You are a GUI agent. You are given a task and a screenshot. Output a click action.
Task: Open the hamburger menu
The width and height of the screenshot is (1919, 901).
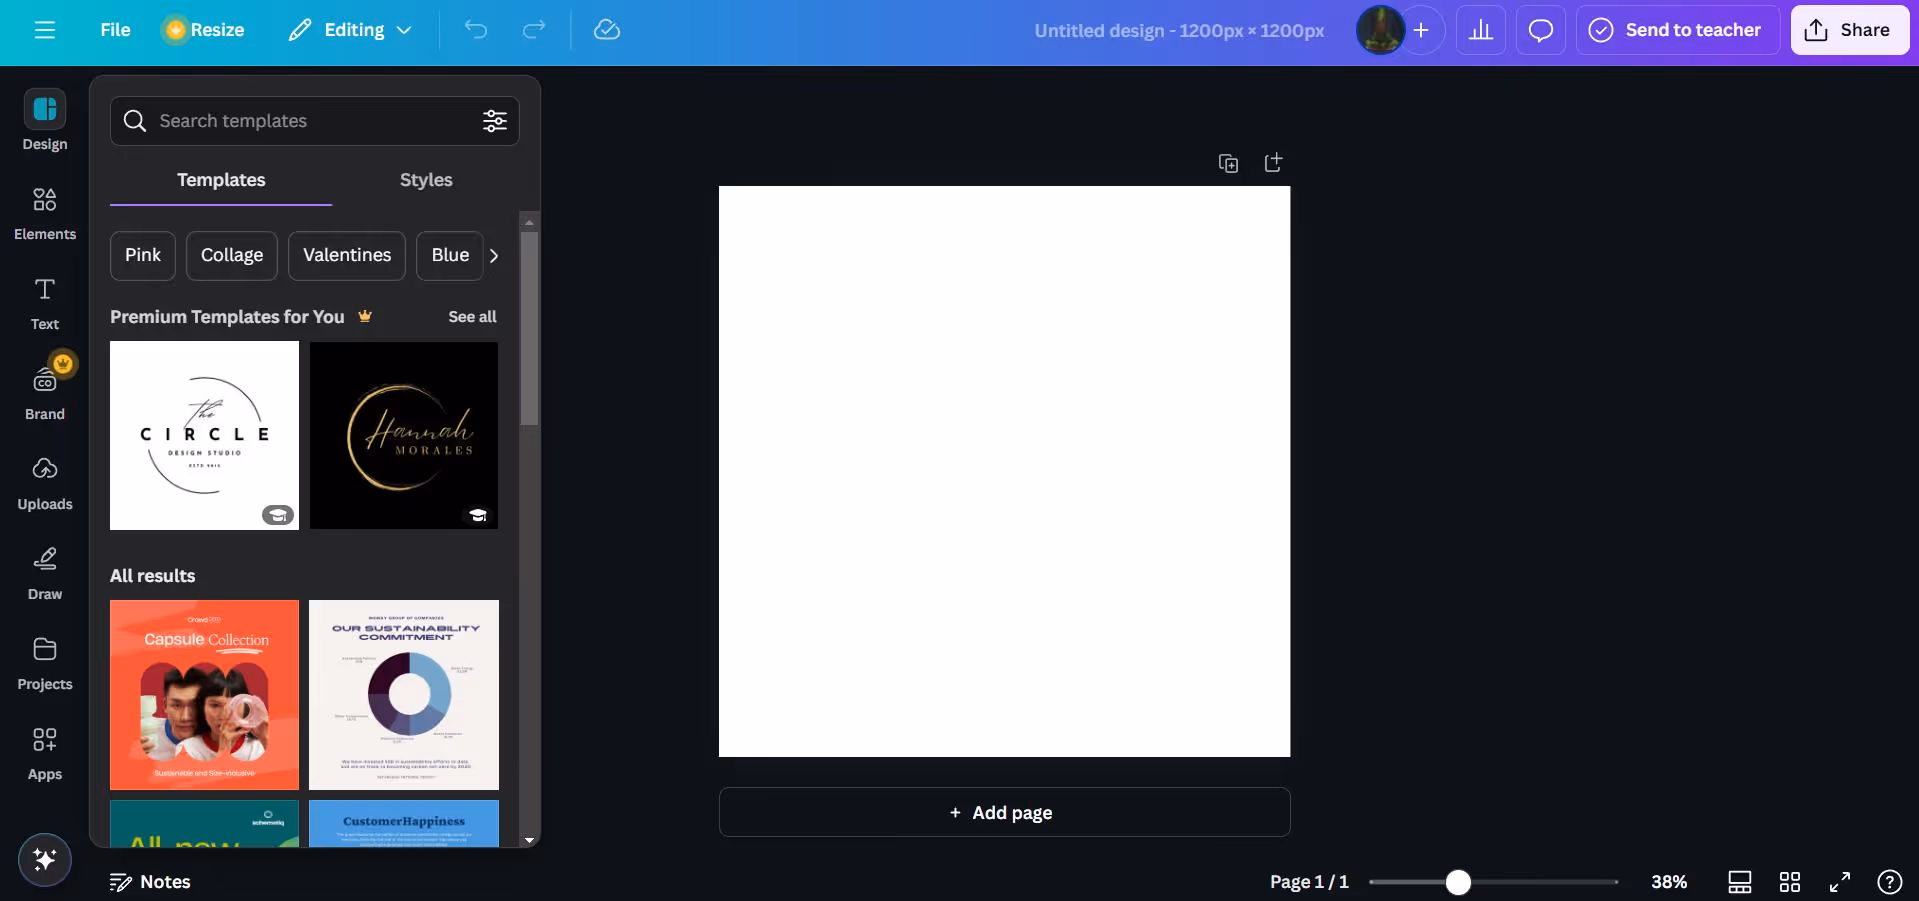pyautogui.click(x=45, y=30)
